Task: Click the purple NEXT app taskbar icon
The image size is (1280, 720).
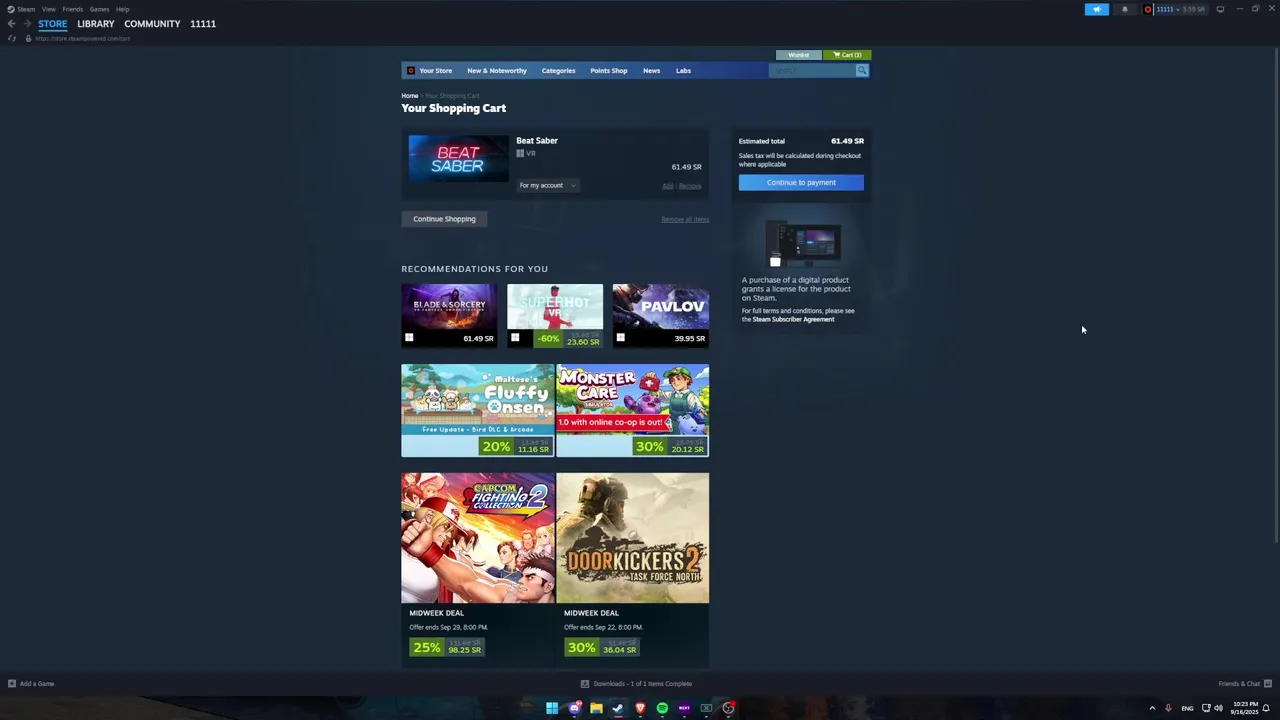Action: (684, 708)
